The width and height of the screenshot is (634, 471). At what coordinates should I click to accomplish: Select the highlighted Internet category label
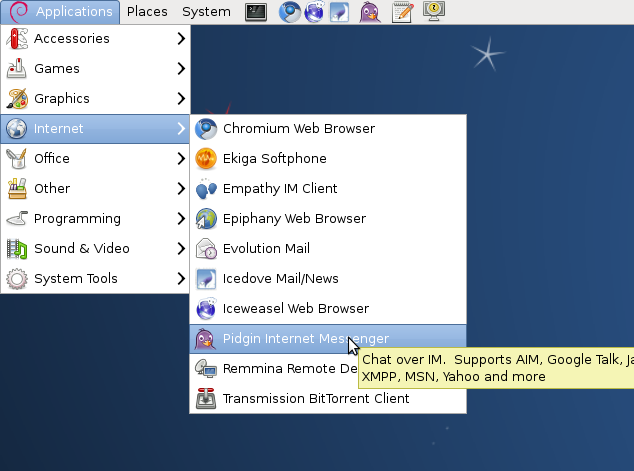58,129
